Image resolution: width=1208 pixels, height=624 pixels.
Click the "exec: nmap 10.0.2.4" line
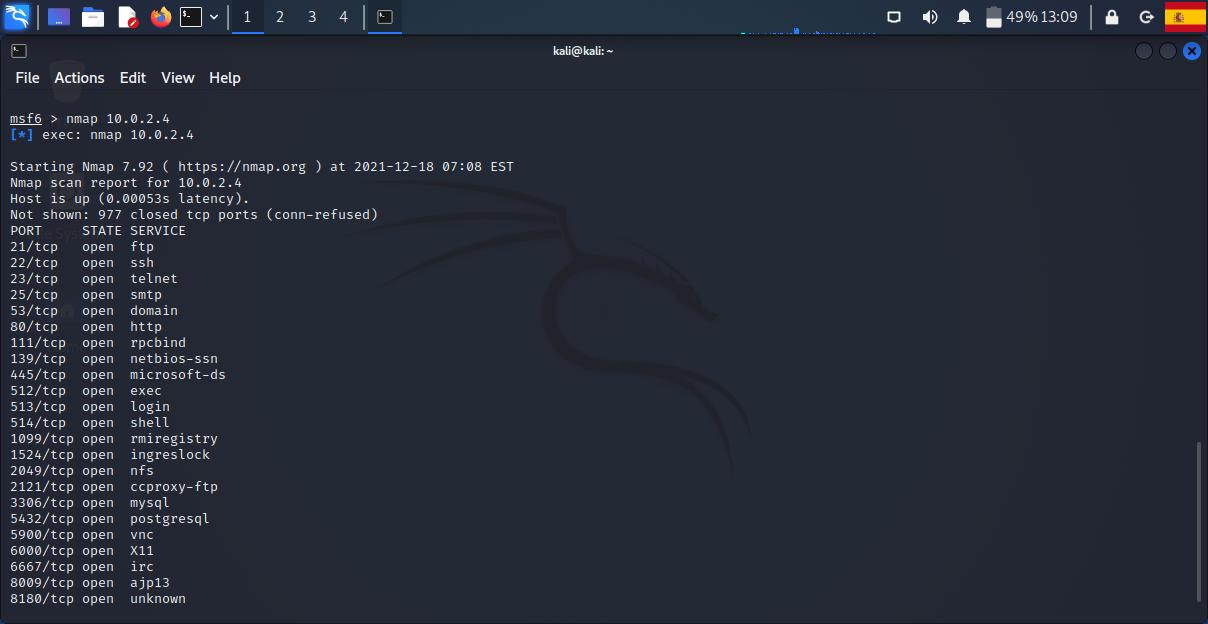click(102, 135)
